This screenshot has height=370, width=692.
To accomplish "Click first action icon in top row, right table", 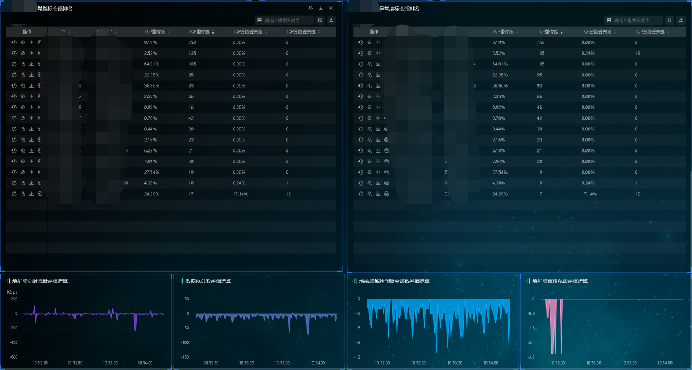I will tap(361, 42).
